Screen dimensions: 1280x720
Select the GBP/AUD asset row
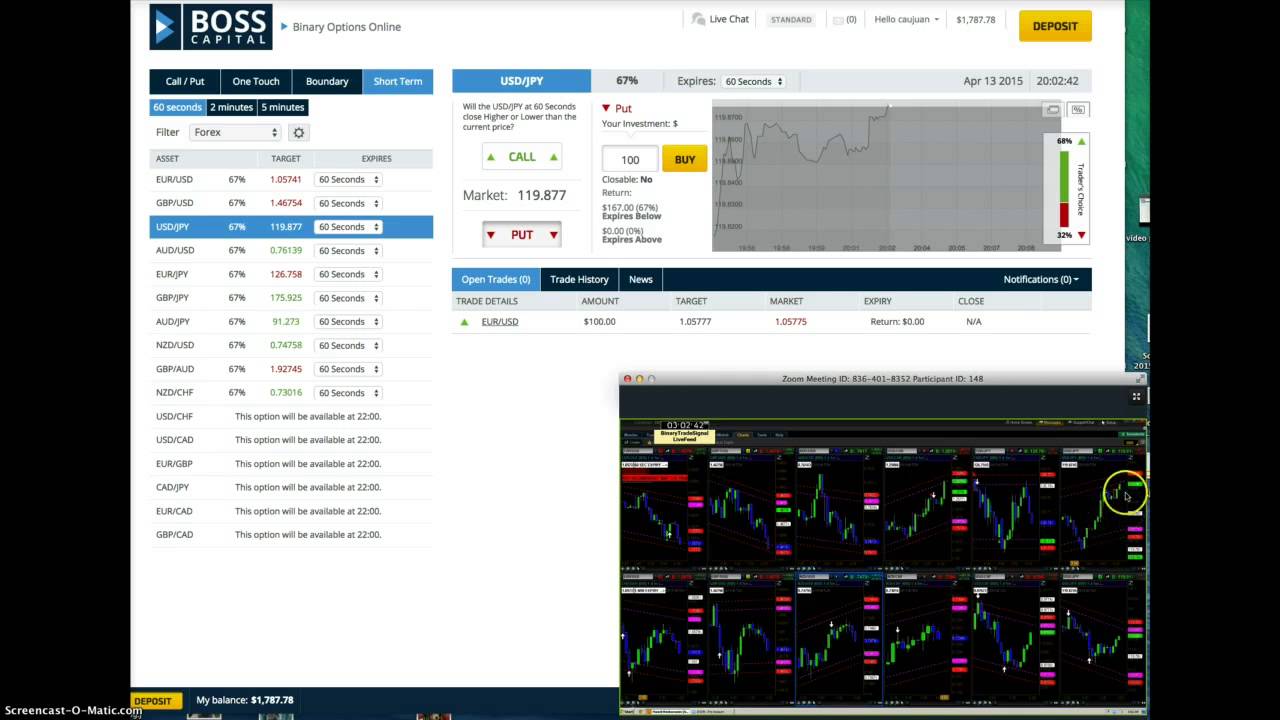(x=291, y=369)
